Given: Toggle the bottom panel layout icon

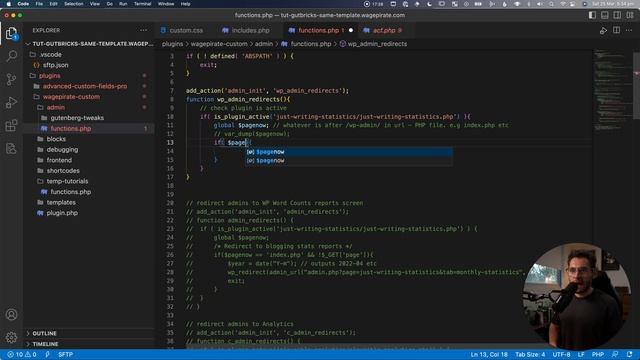Looking at the screenshot, I should pyautogui.click(x=604, y=15).
